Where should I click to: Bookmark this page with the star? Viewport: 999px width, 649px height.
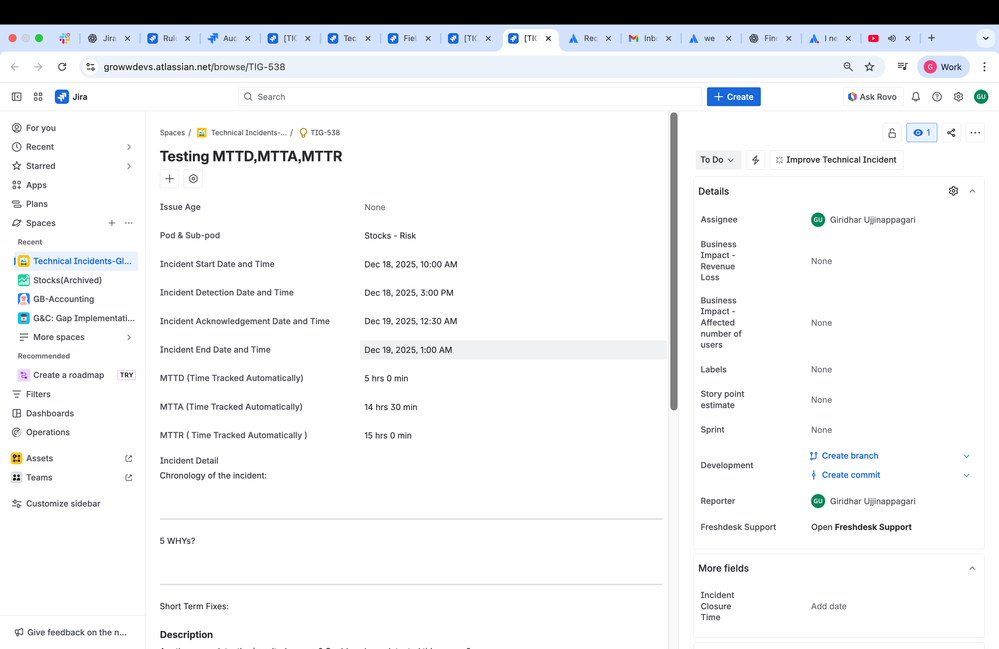pos(869,67)
